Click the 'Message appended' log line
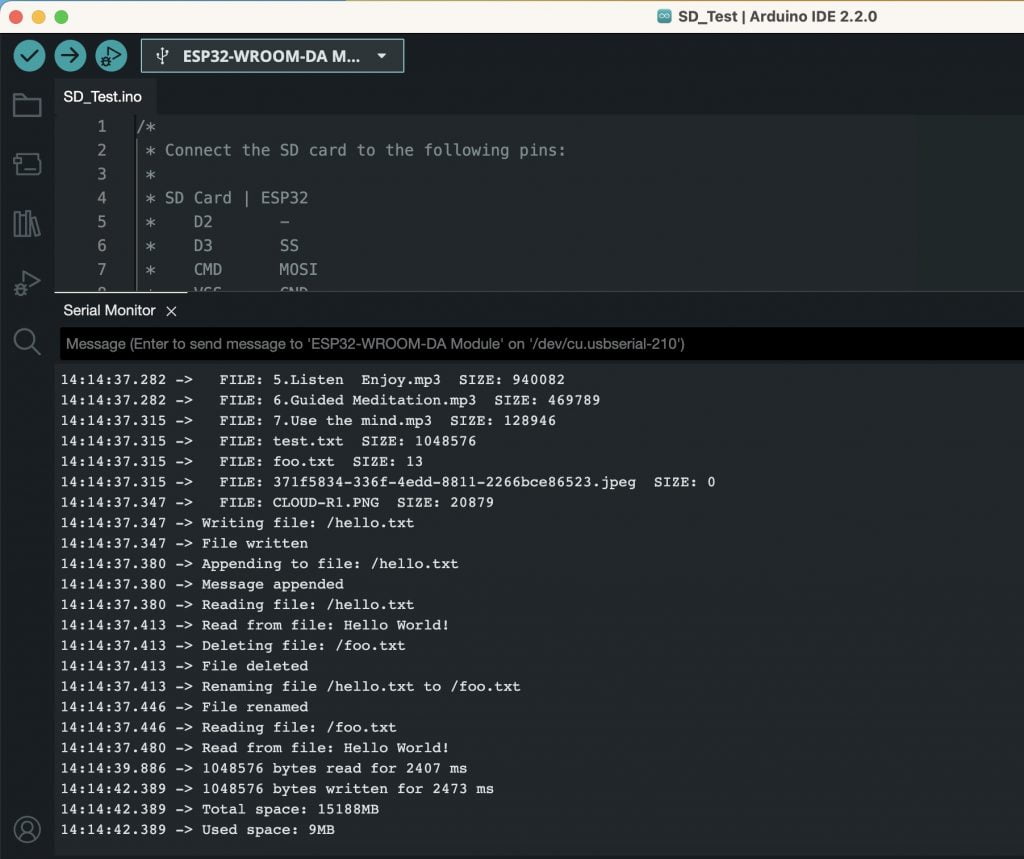The image size is (1024, 859). (202, 584)
